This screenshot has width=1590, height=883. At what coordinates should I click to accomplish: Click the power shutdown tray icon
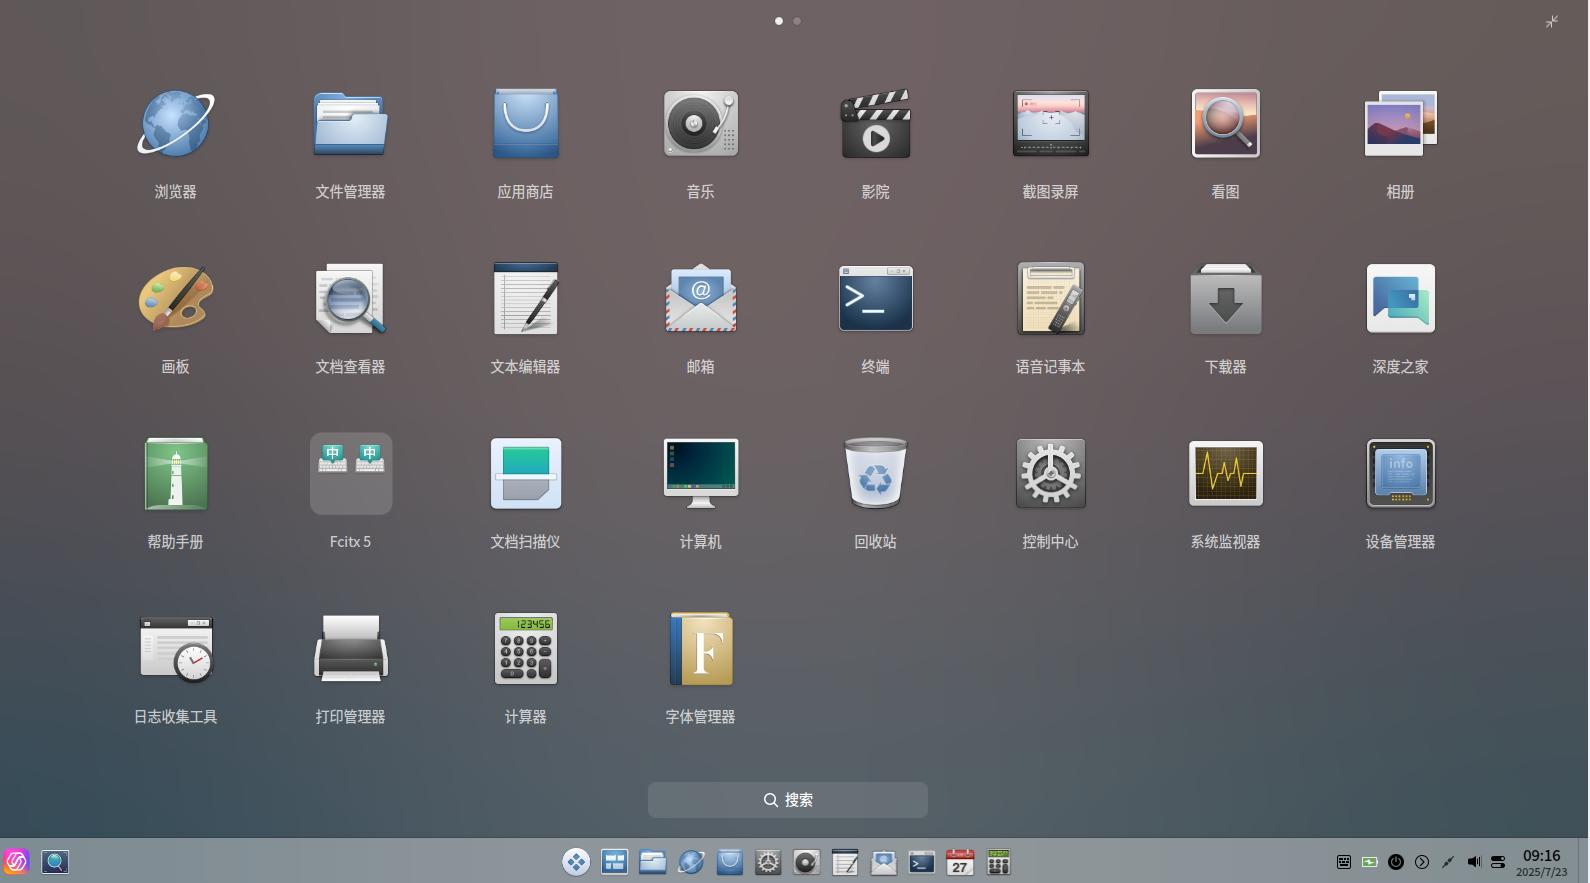[x=1396, y=862]
